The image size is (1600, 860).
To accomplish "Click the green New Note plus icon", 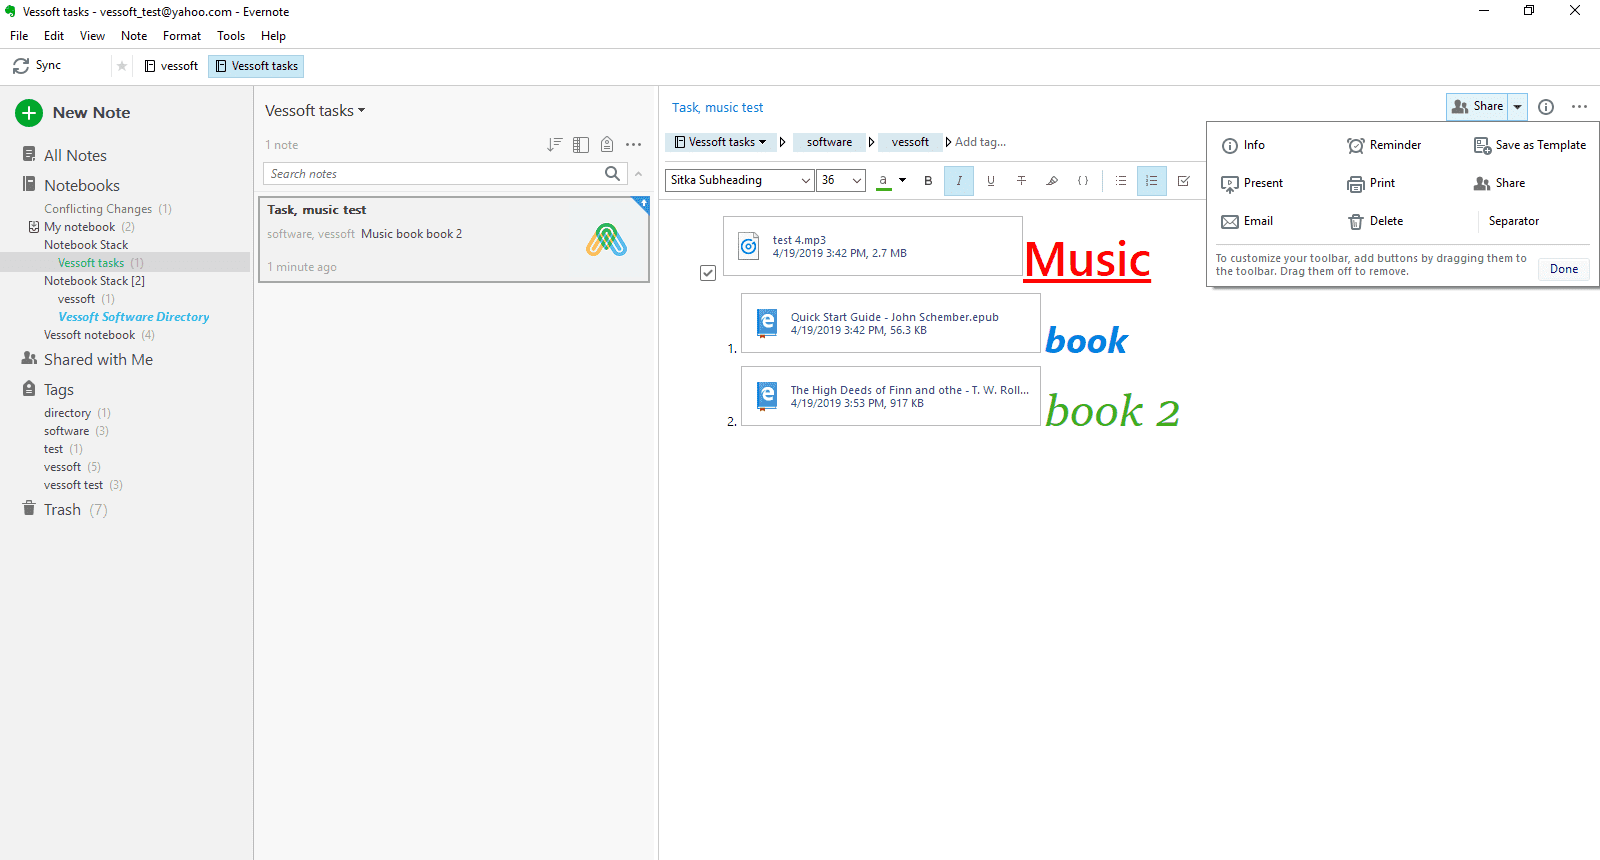I will (29, 113).
